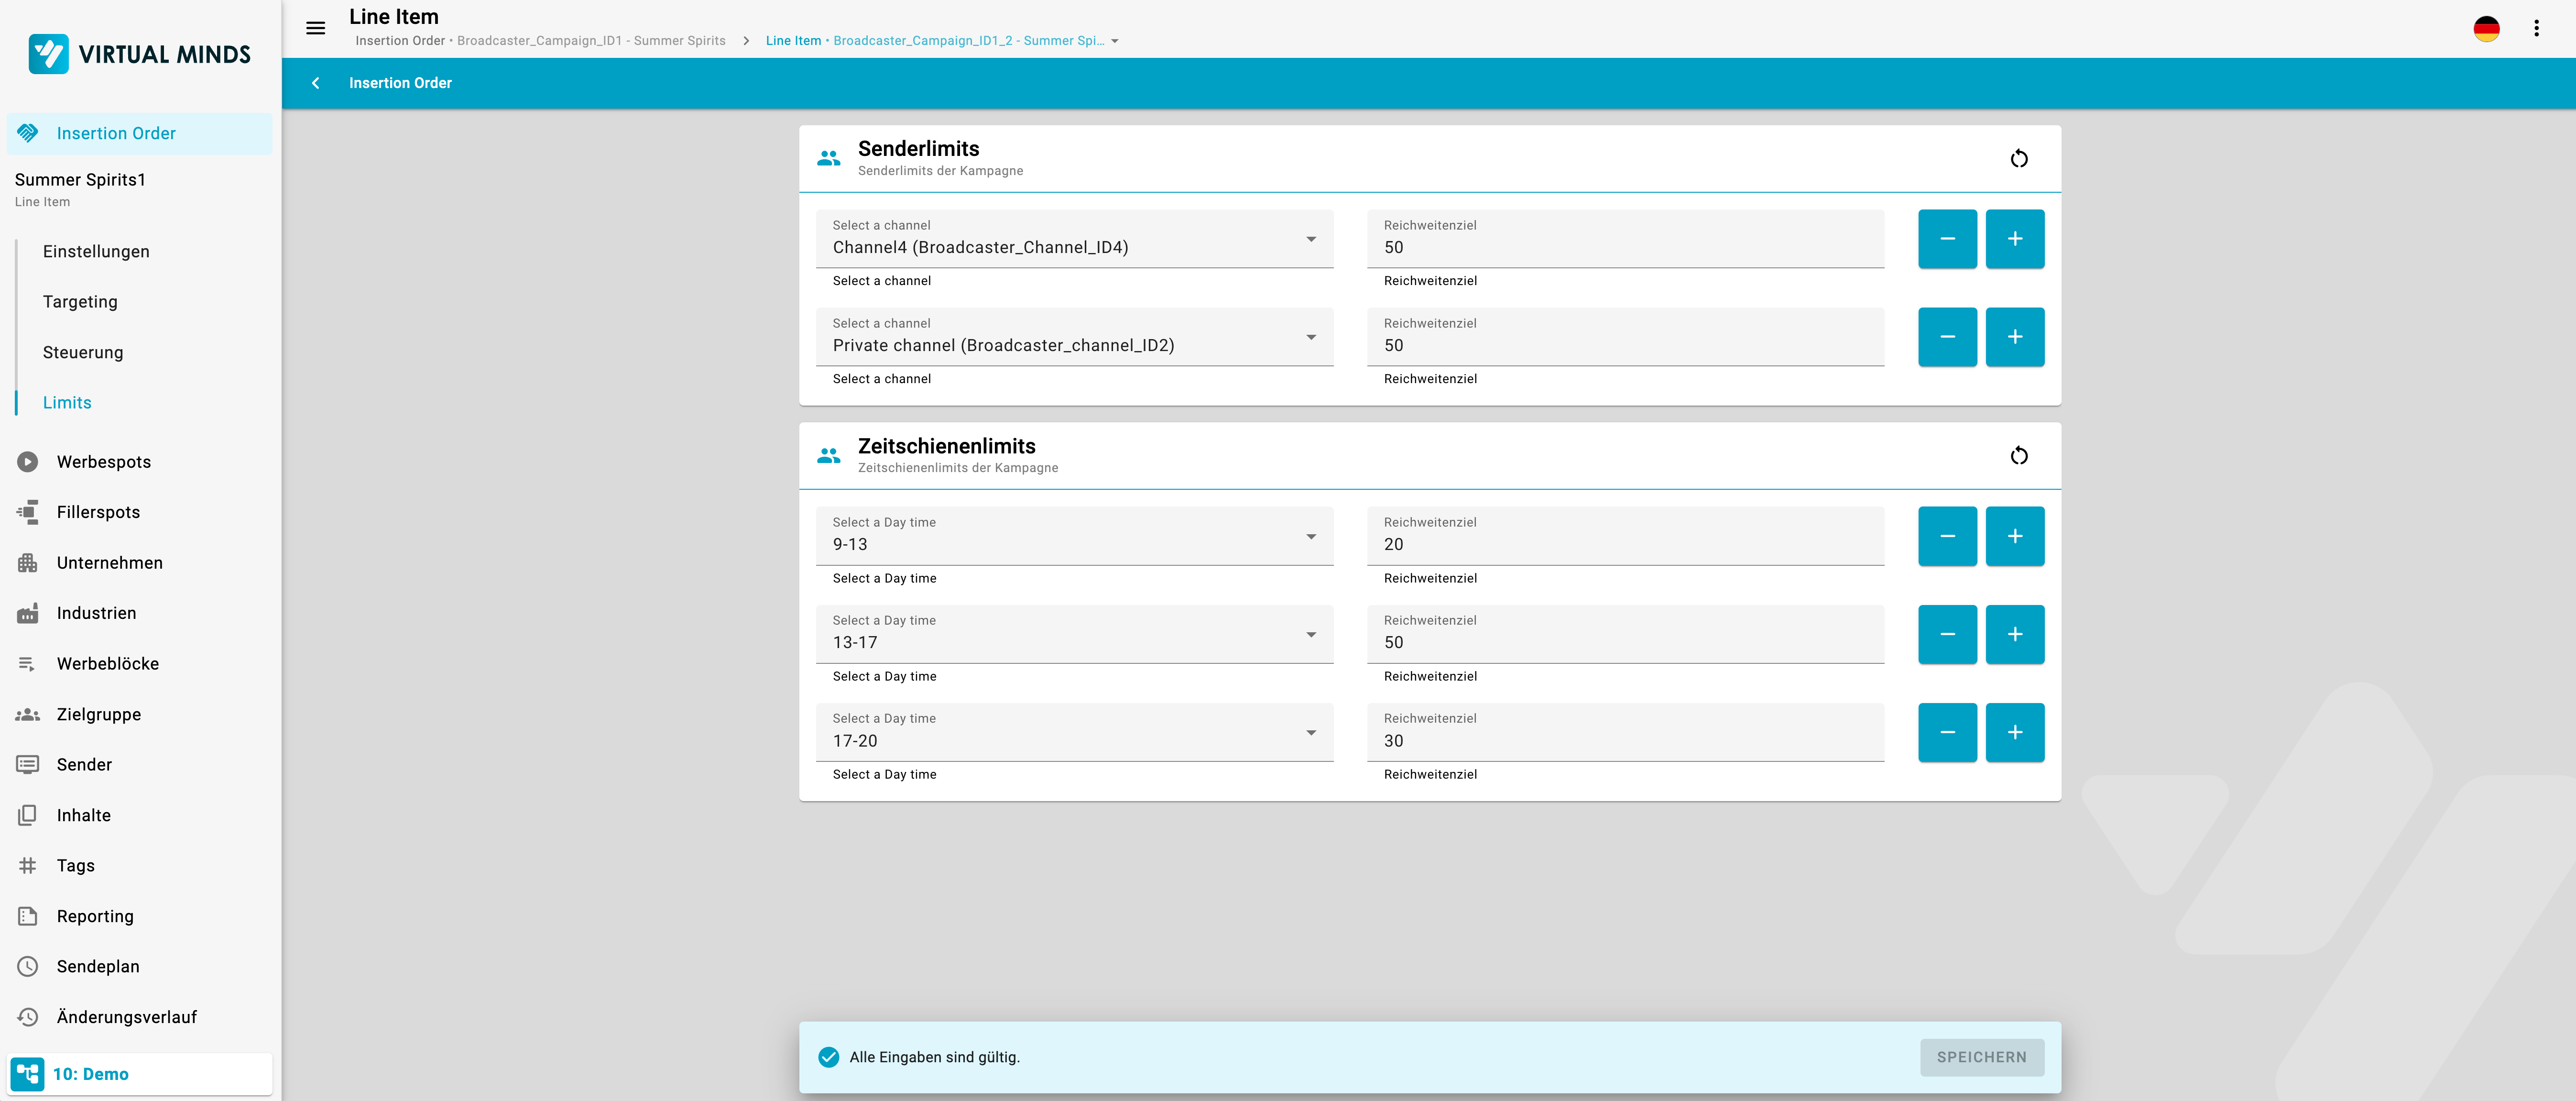
Task: Reset Senderlimits with the refresh icon
Action: point(2018,159)
